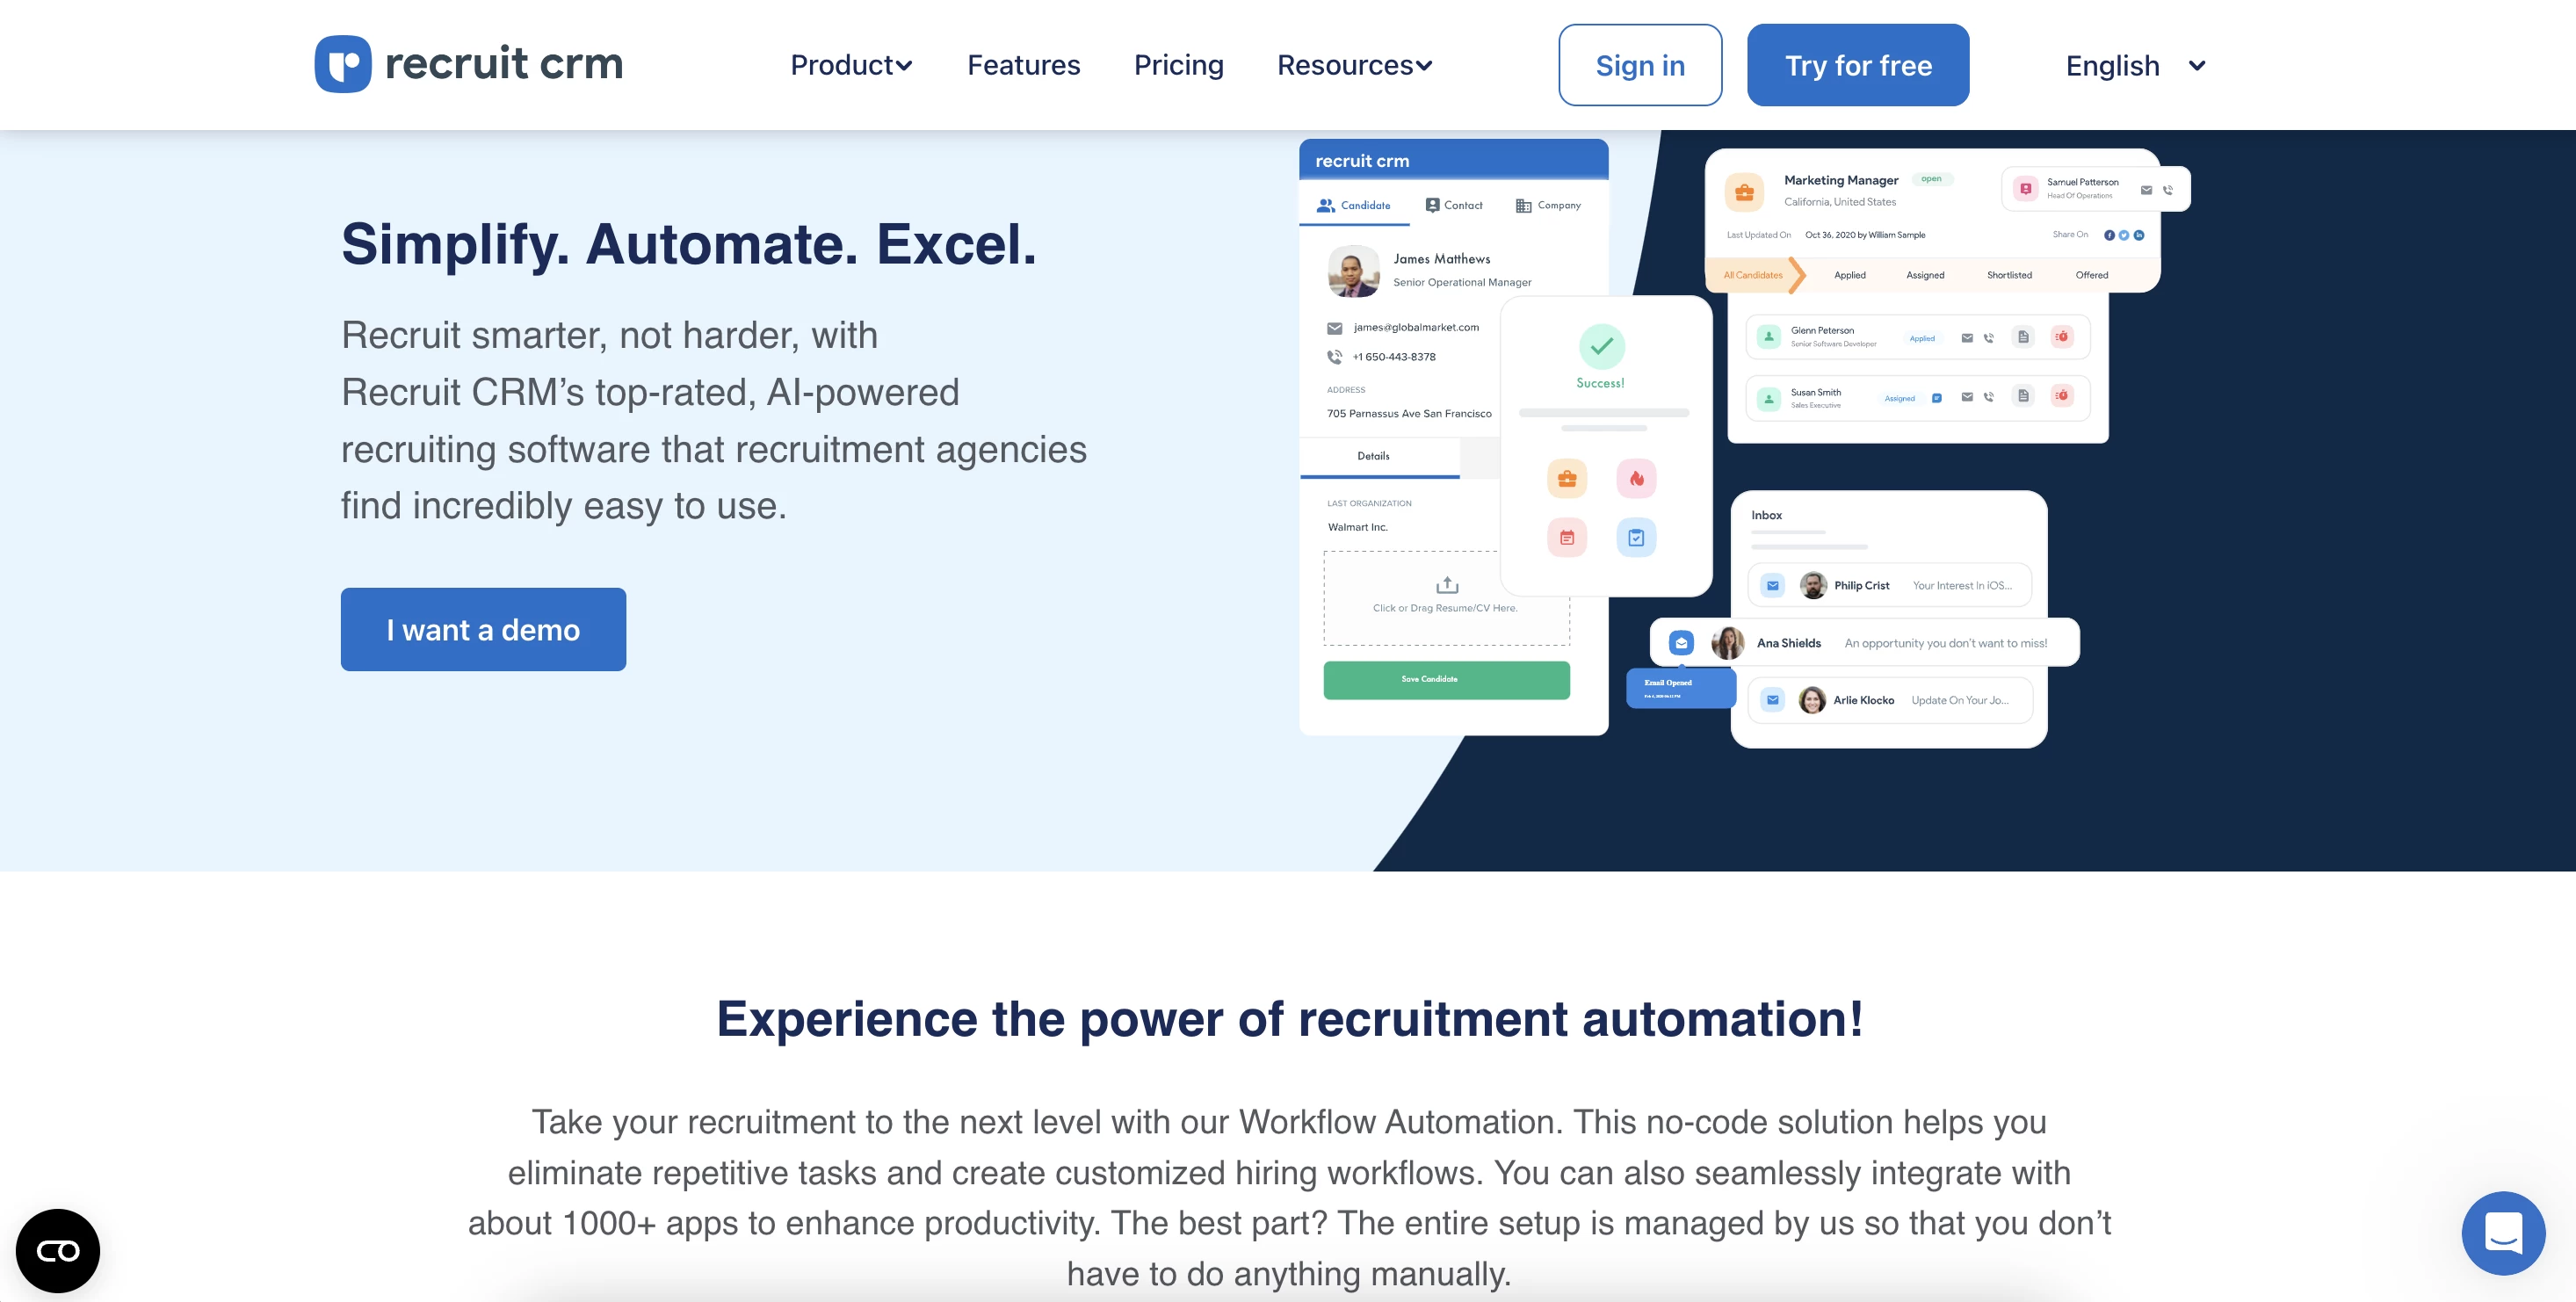Screen dimensions: 2576x1302
Task: Click the Sign in link
Action: coord(1640,65)
